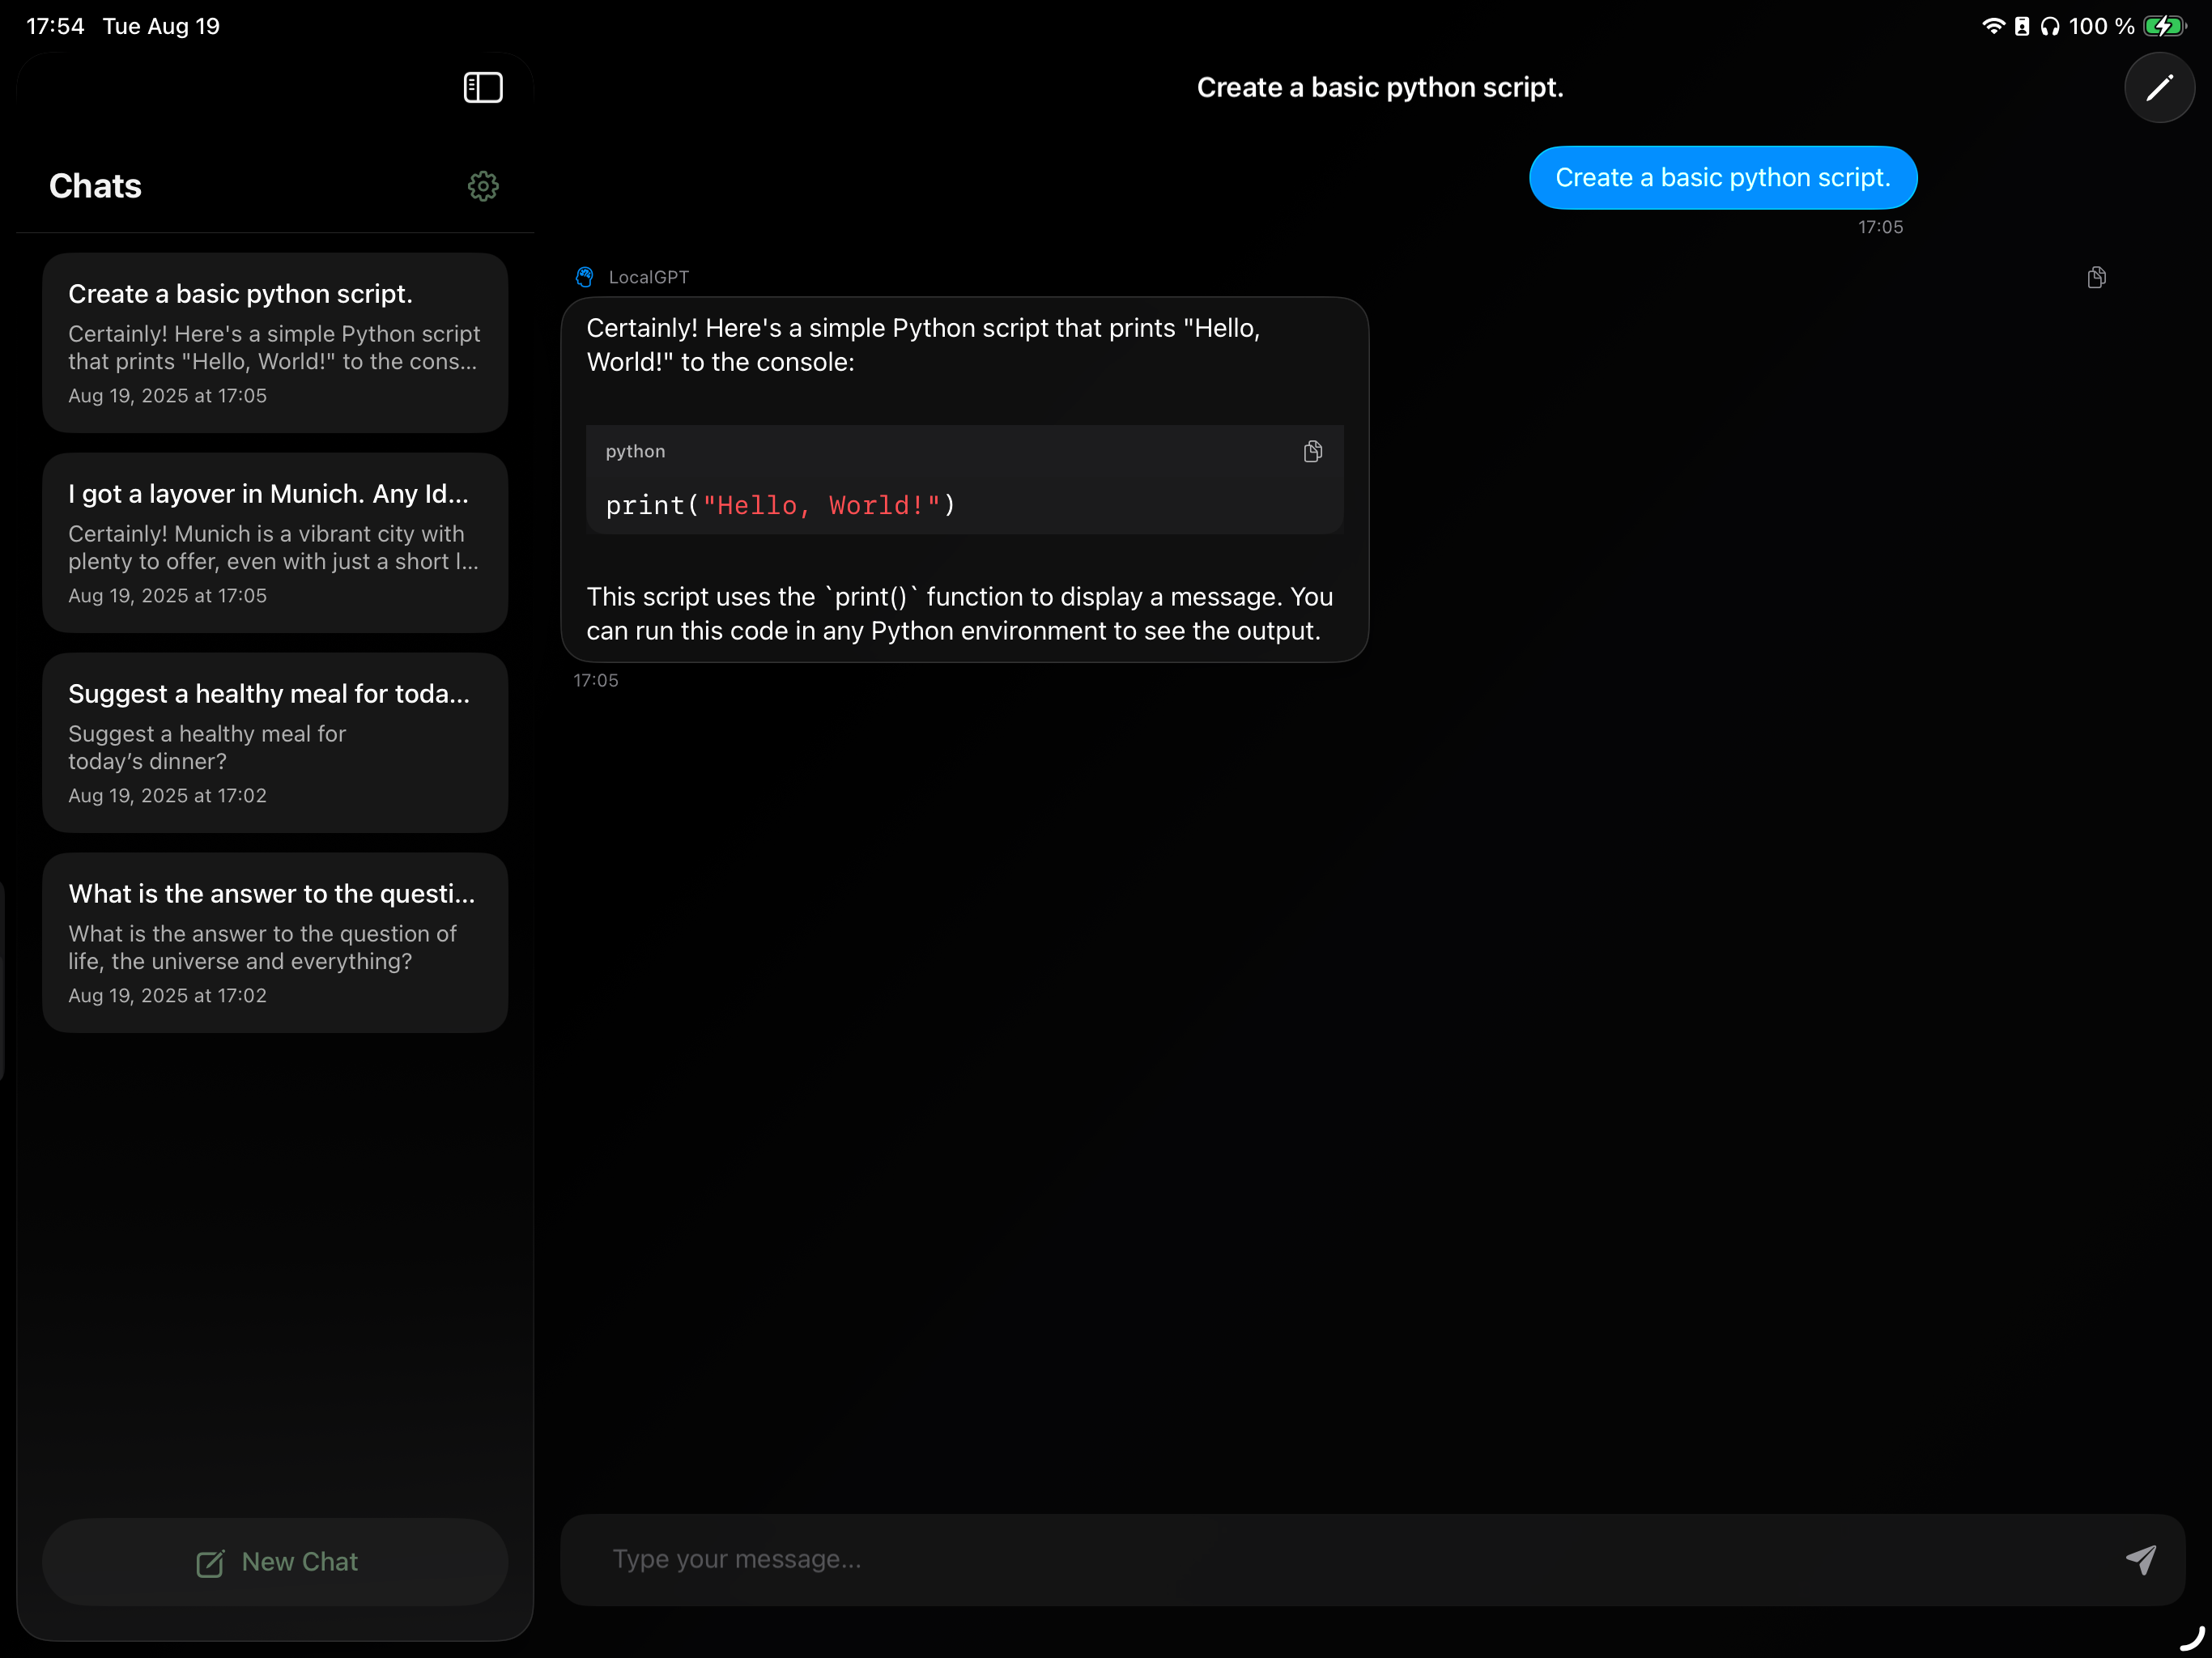Copy the python code block

[x=1313, y=452]
